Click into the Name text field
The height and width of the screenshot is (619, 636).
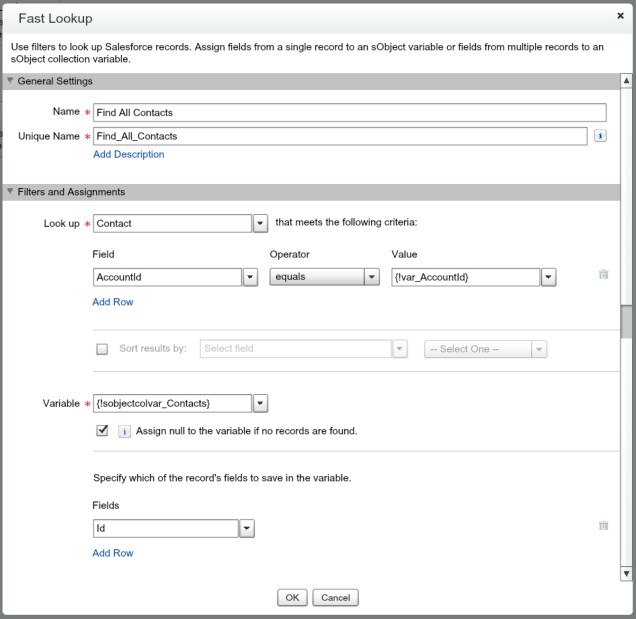pos(348,113)
